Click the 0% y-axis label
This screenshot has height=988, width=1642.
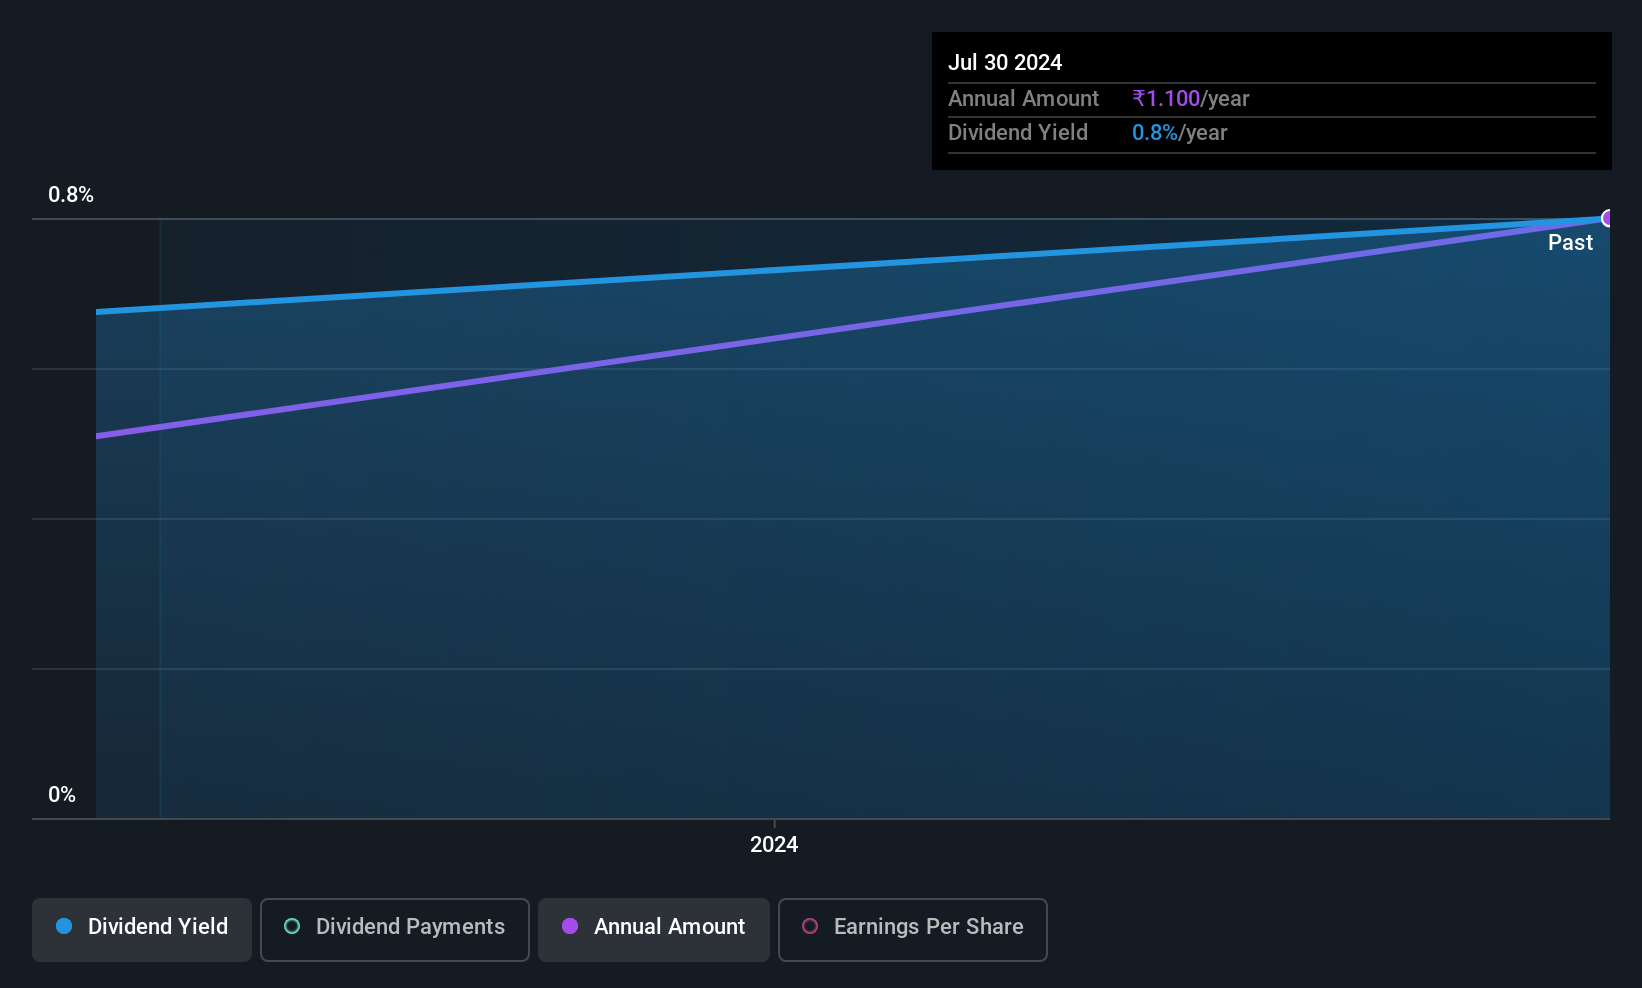tap(62, 795)
